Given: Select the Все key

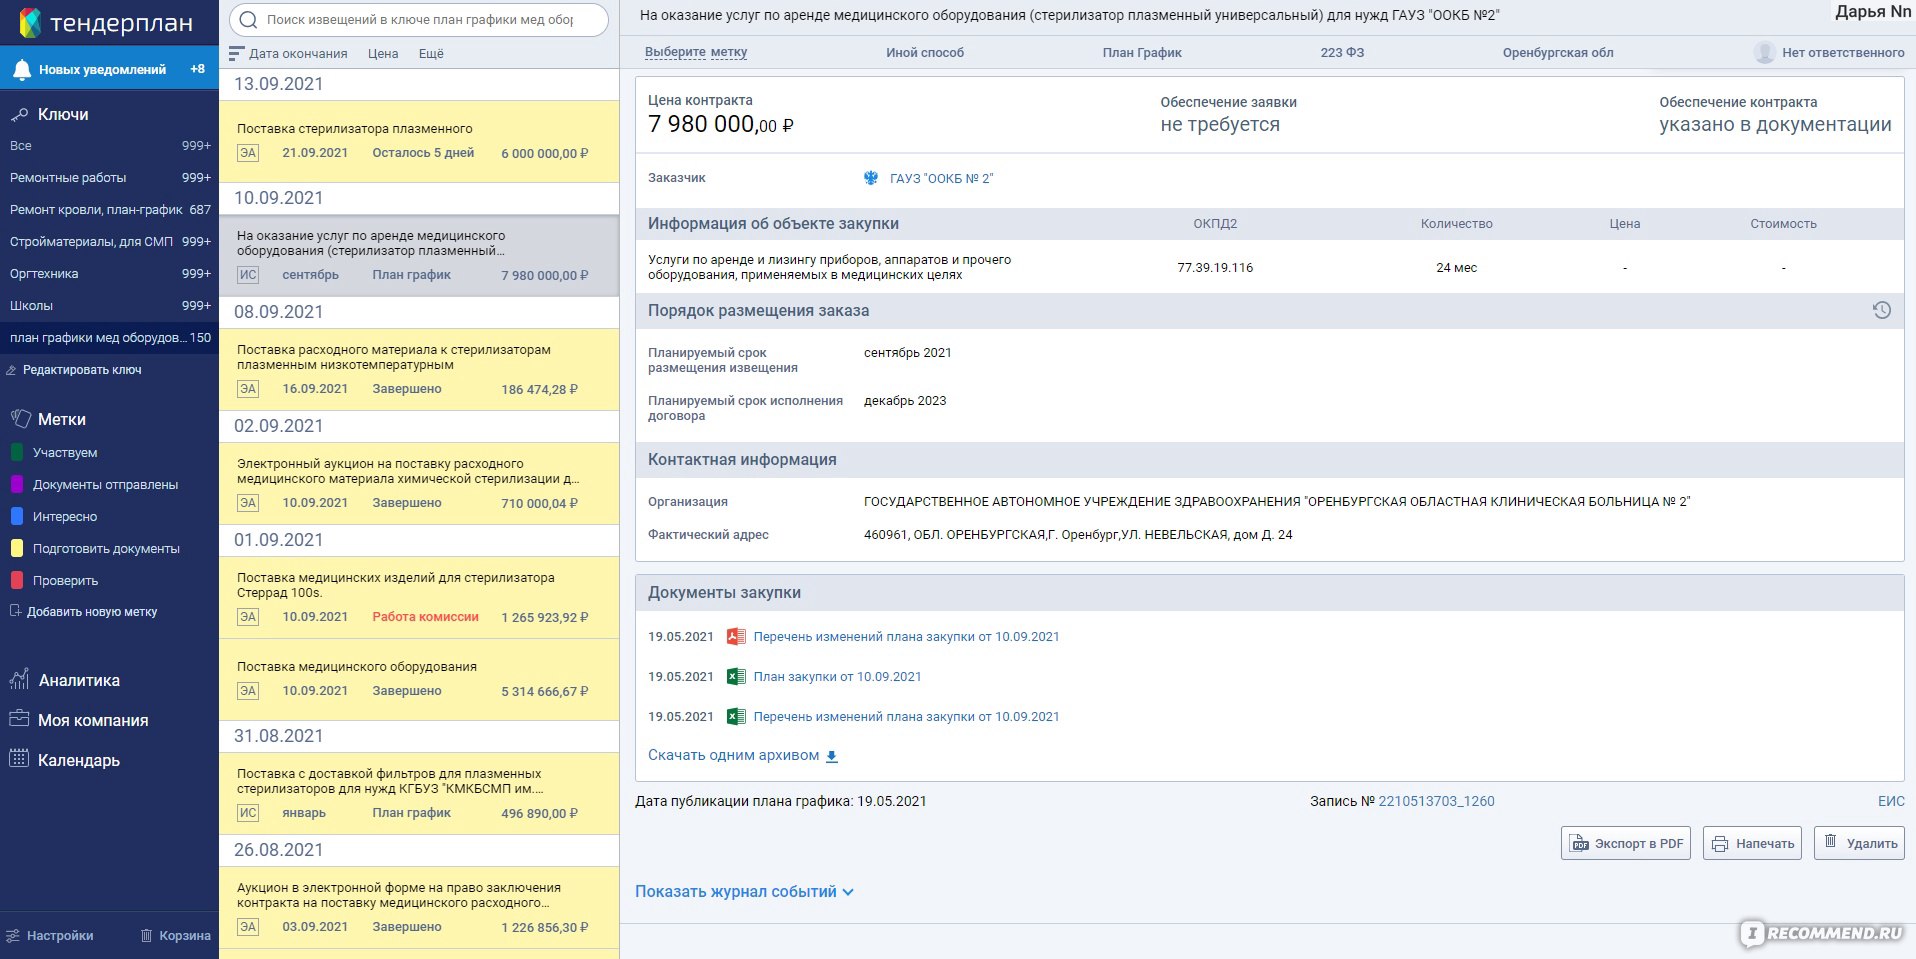Looking at the screenshot, I should (109, 146).
